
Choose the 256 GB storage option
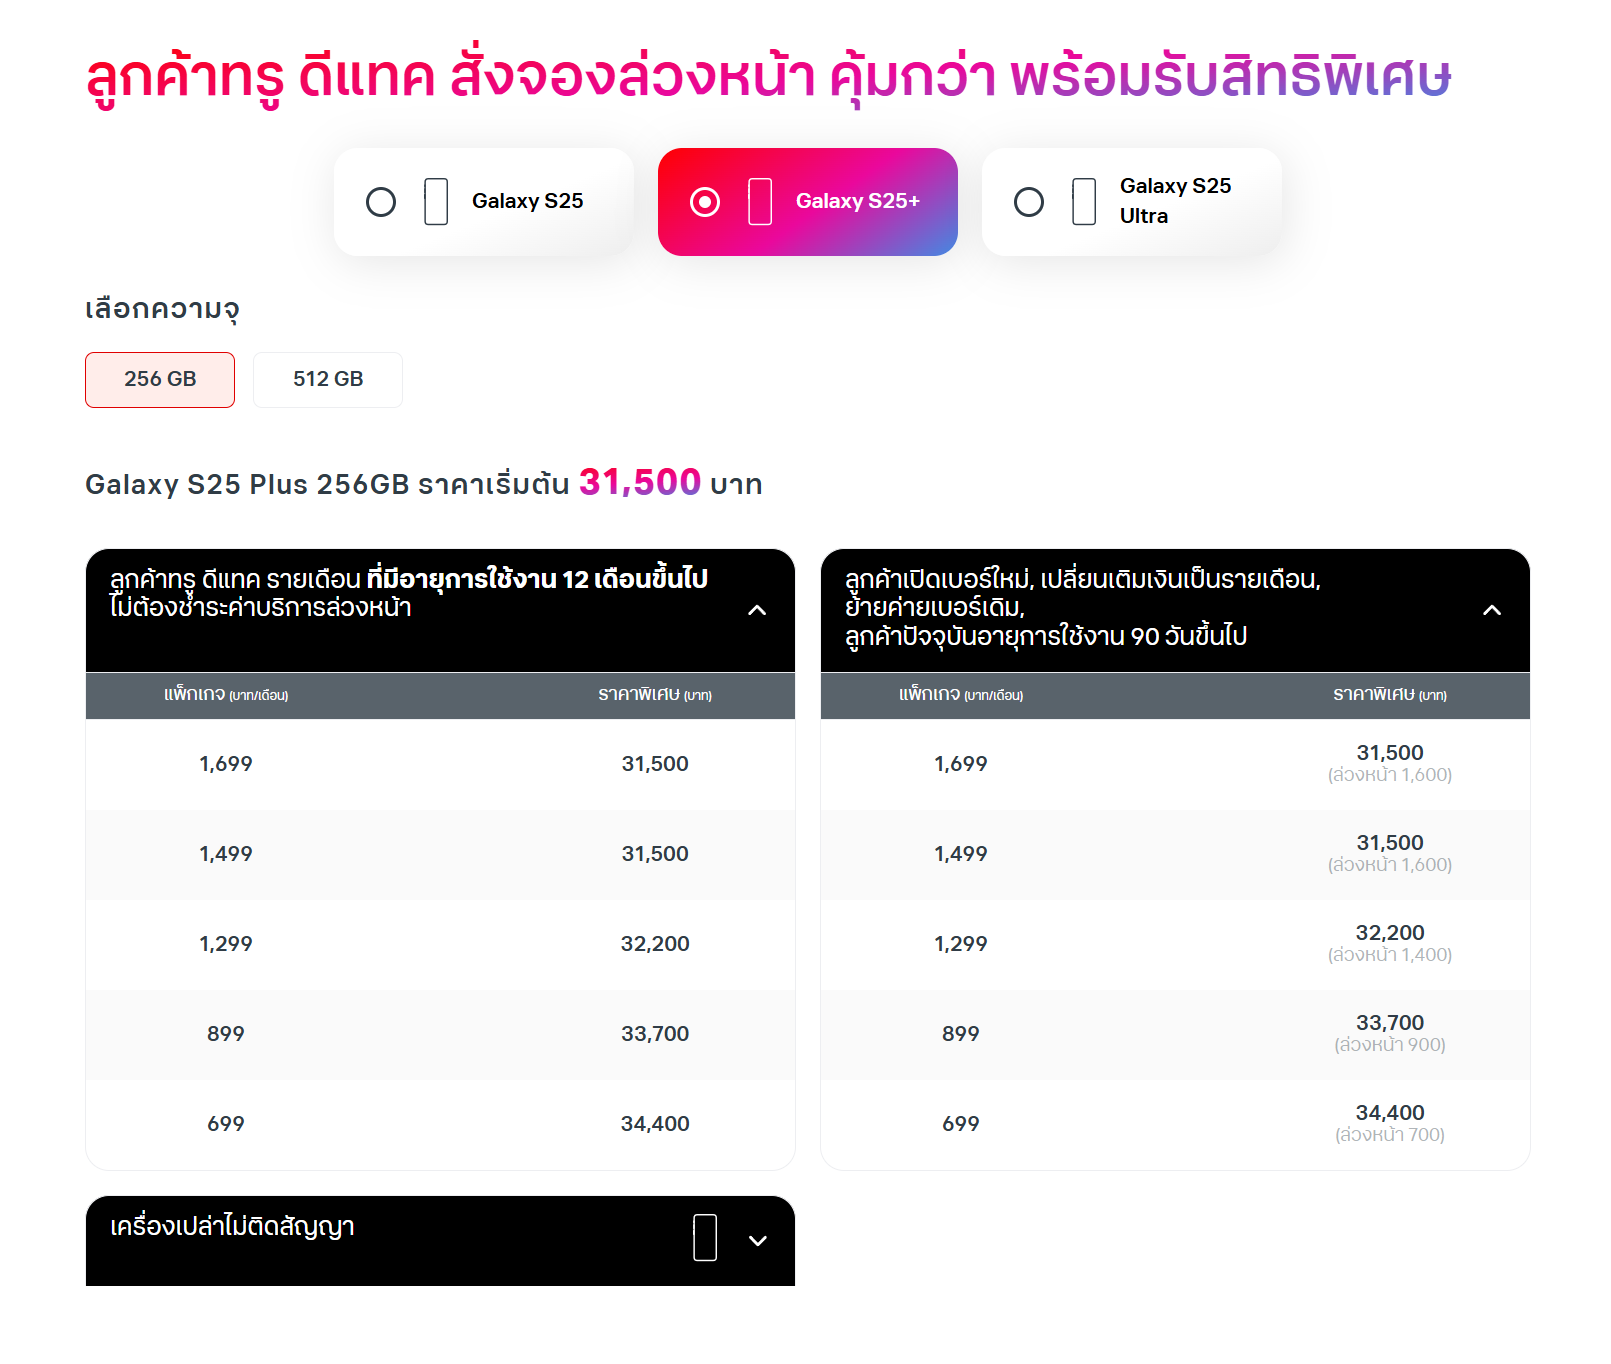click(160, 380)
